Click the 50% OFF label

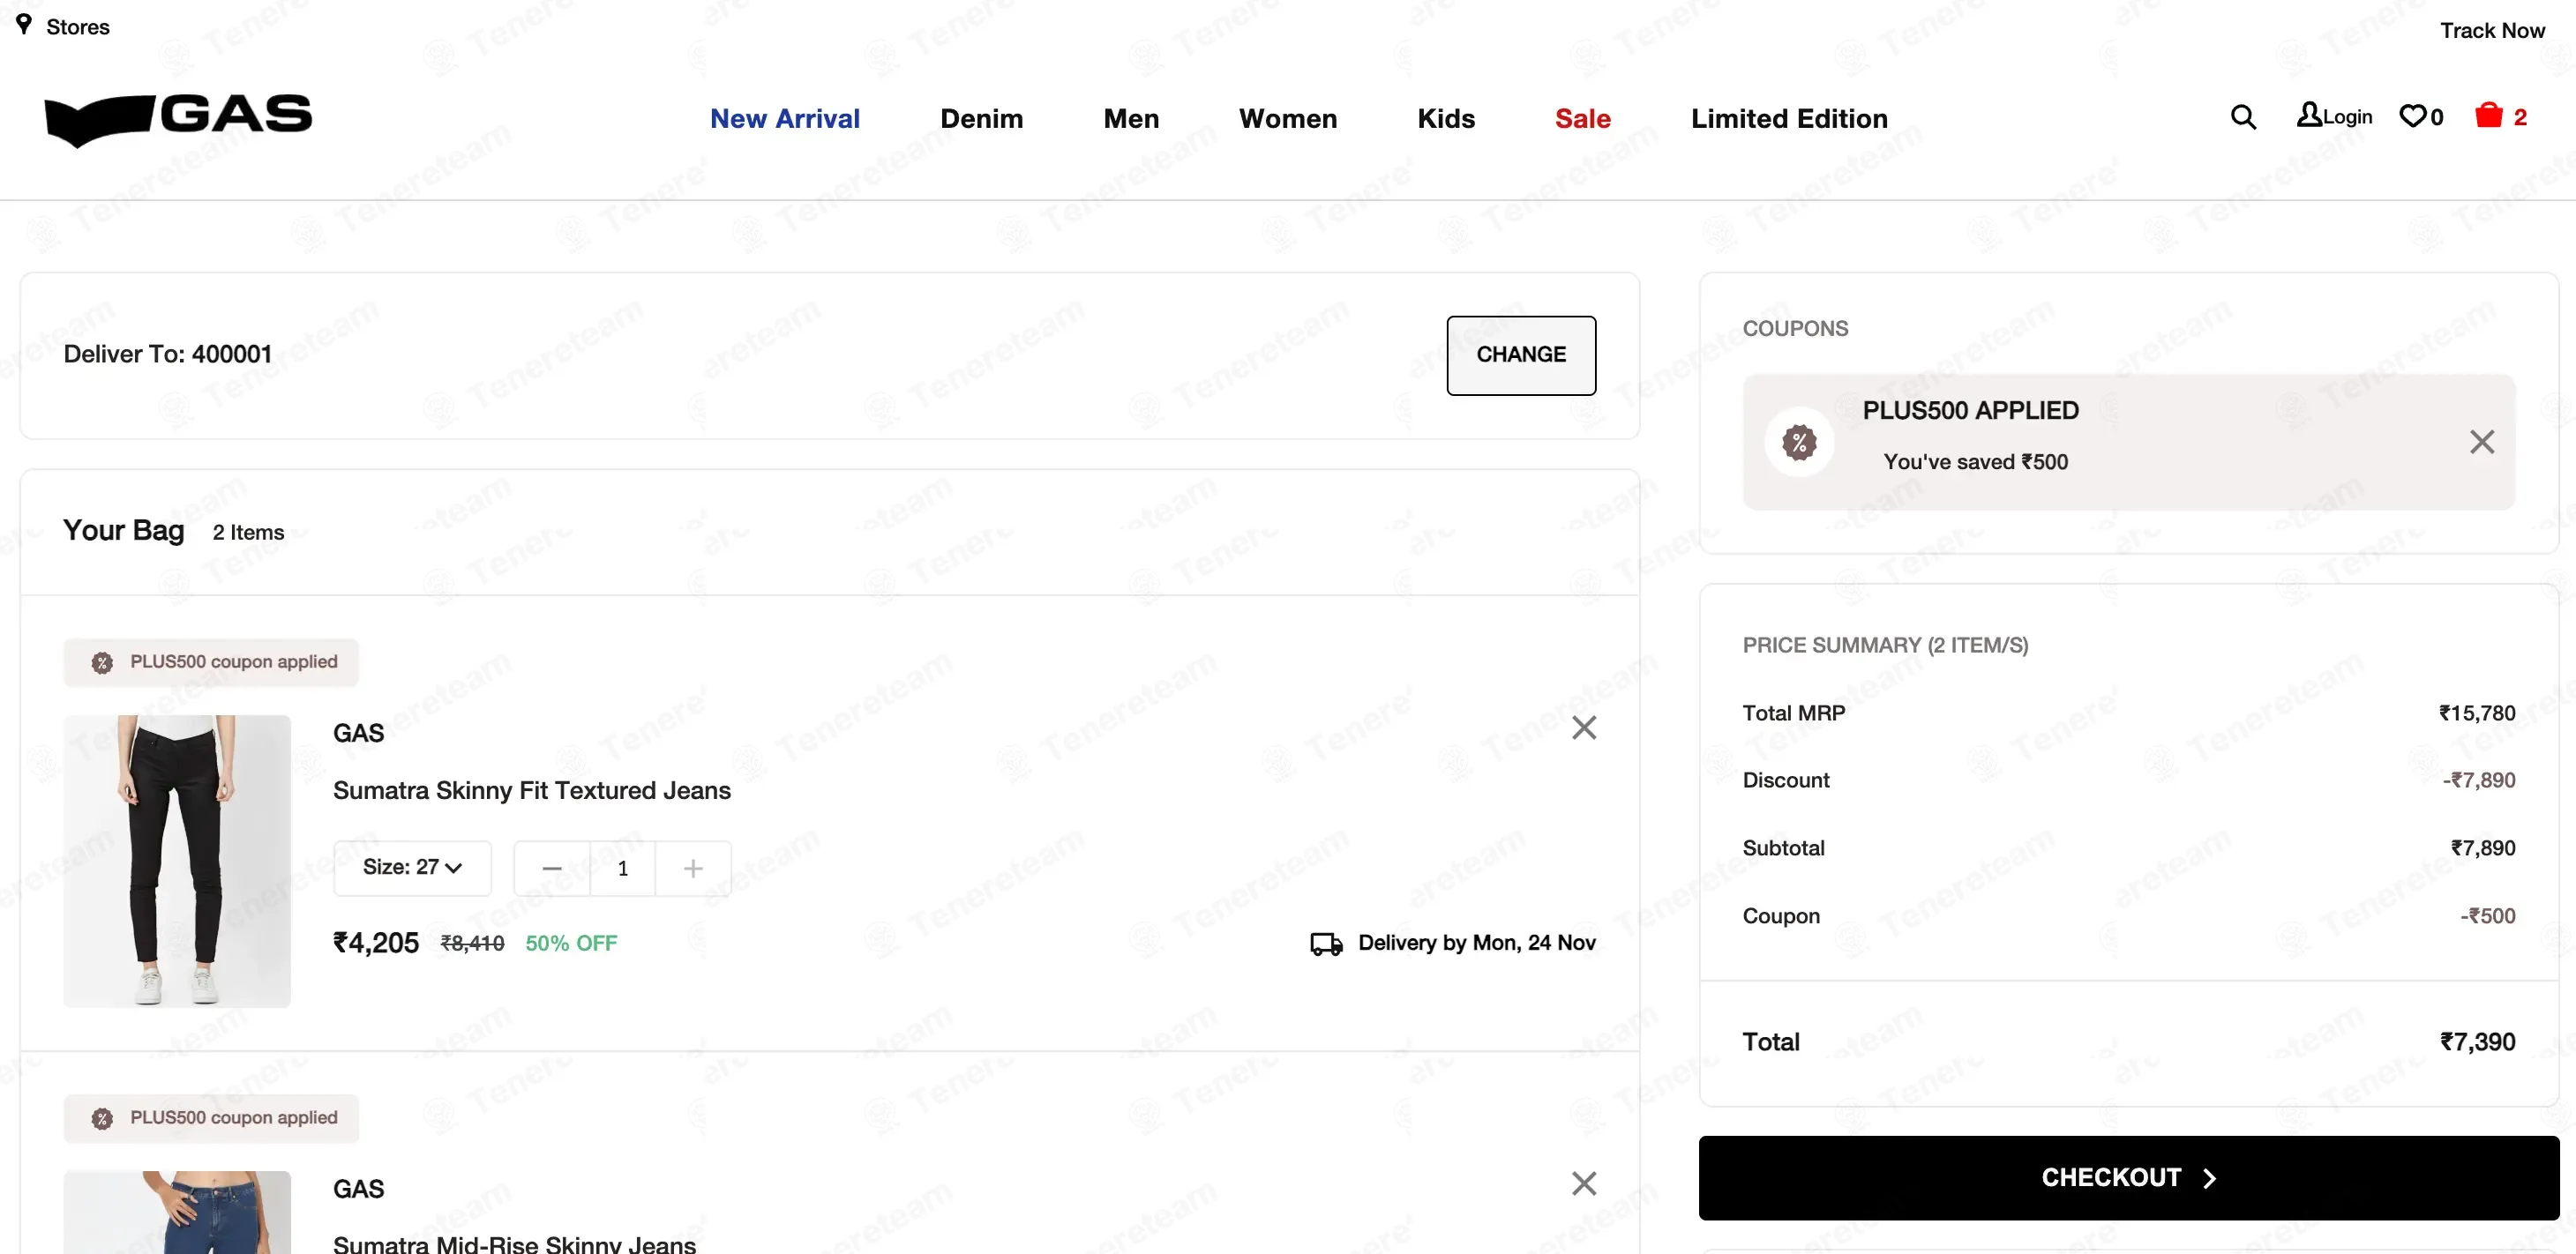(571, 943)
